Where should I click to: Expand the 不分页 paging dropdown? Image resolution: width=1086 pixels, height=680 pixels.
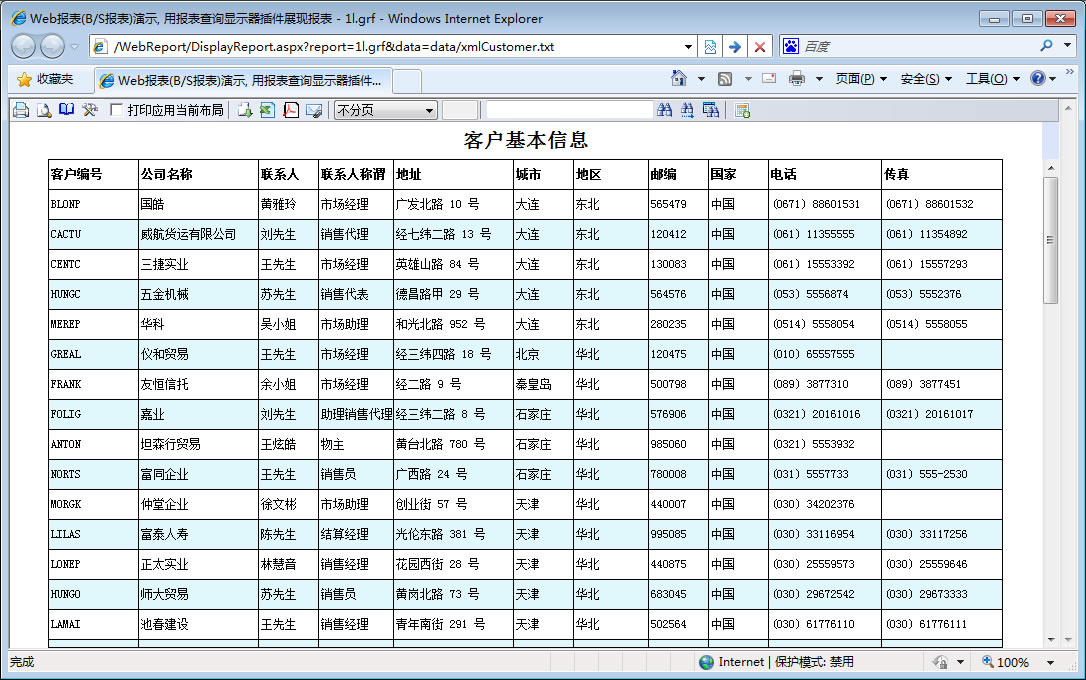429,110
